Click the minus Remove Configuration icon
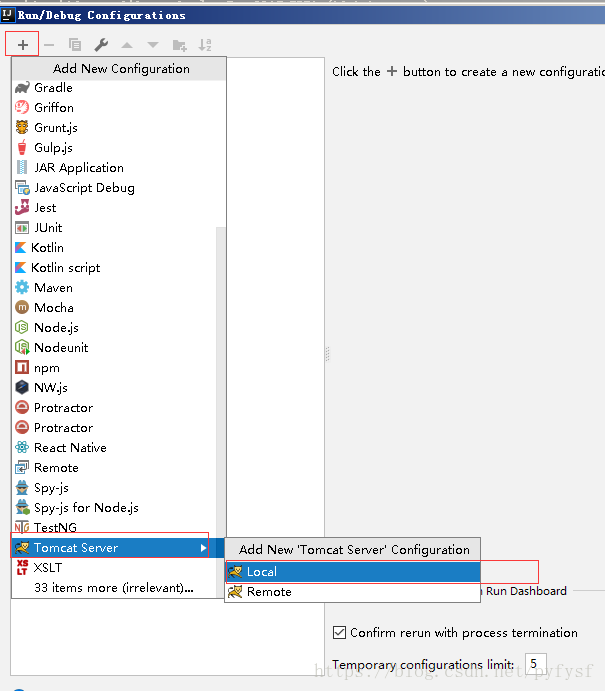The height and width of the screenshot is (691, 605). tap(49, 45)
